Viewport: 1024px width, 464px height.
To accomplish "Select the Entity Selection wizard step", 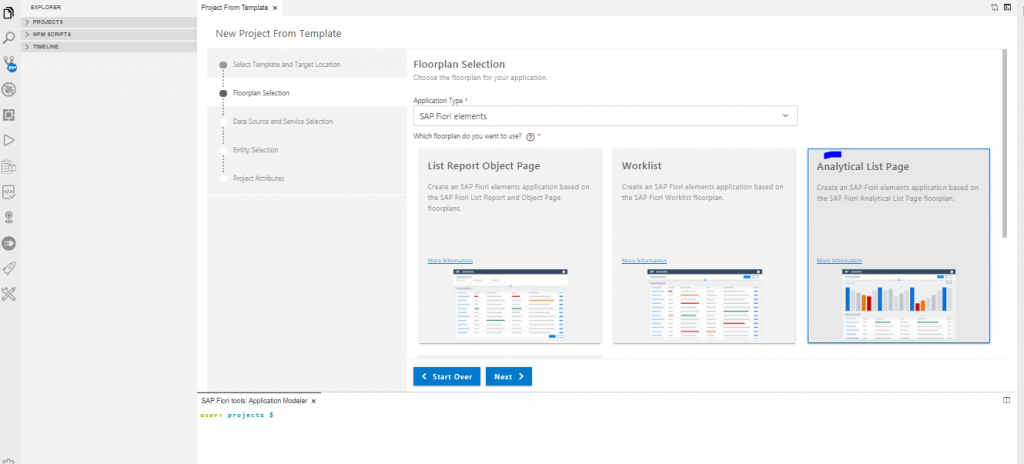I will [x=255, y=150].
